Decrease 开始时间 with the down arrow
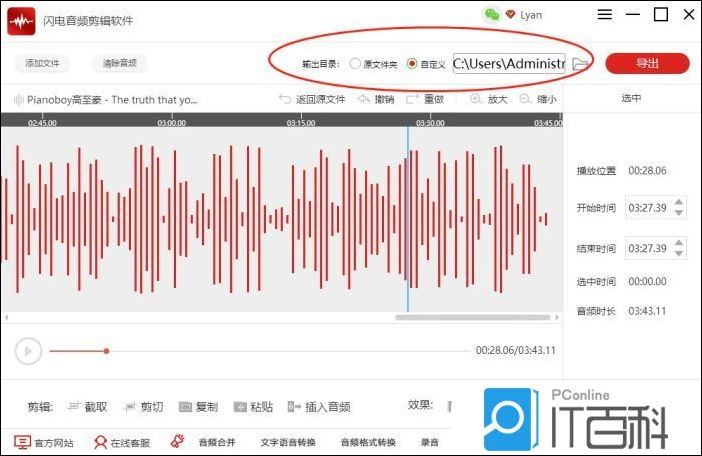Viewport: 702px width, 456px height. click(x=679, y=213)
